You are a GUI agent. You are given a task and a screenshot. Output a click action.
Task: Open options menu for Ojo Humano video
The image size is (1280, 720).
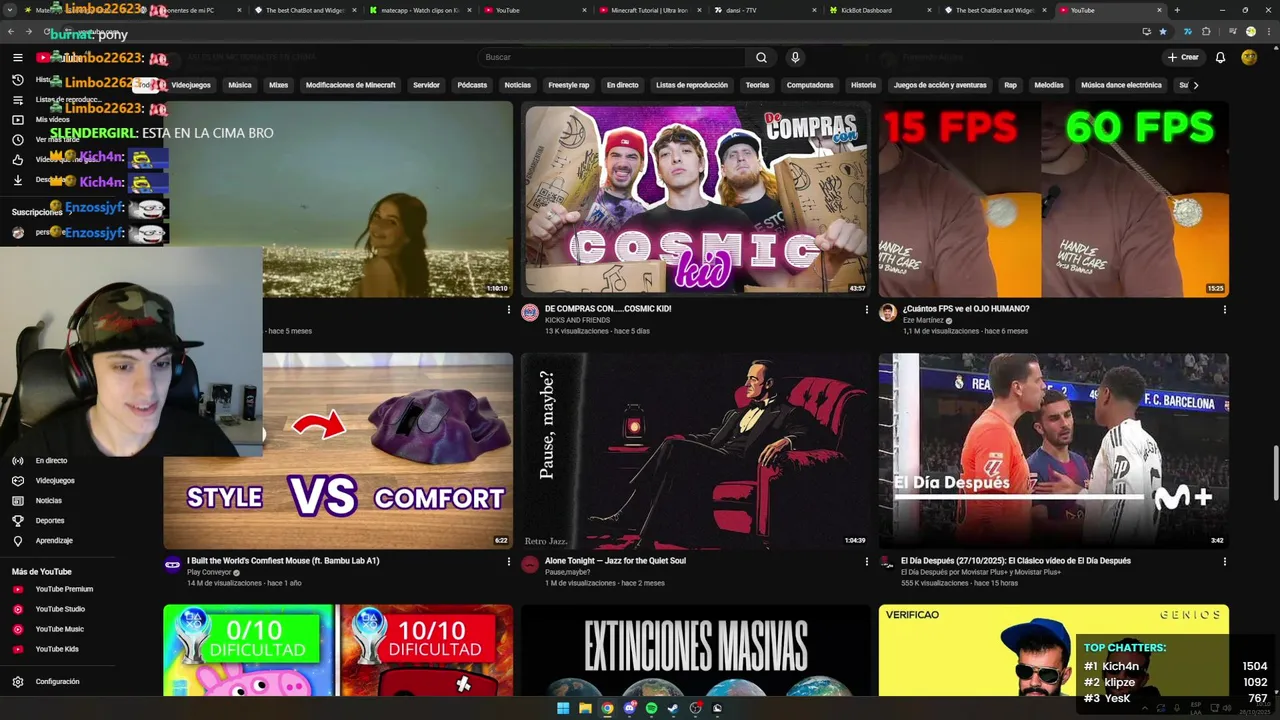1224,310
